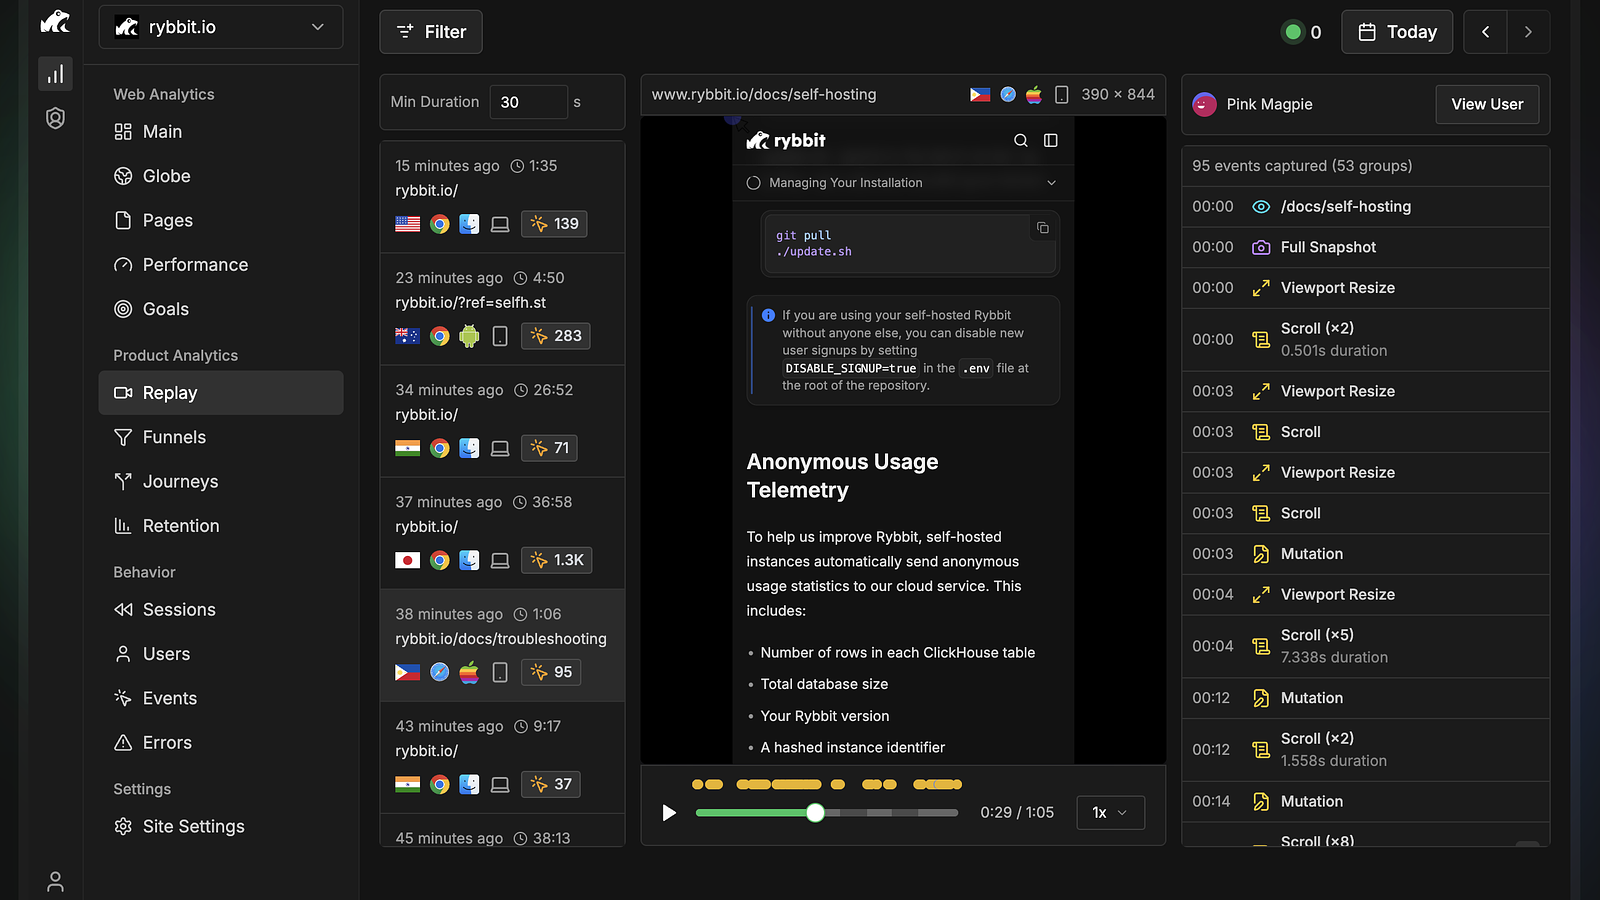Select the Scroll (×2) 0.501s duration event
The height and width of the screenshot is (900, 1600).
coord(1365,339)
